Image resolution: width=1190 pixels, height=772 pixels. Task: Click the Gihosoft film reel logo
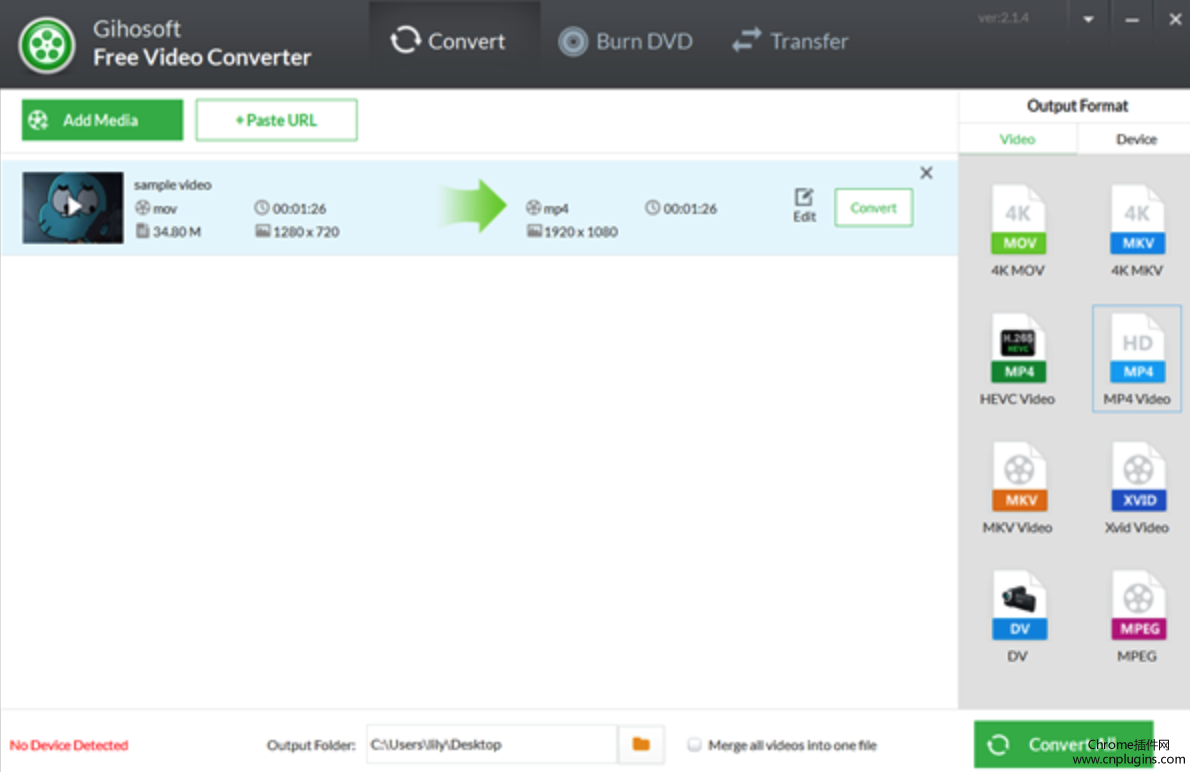tap(47, 46)
